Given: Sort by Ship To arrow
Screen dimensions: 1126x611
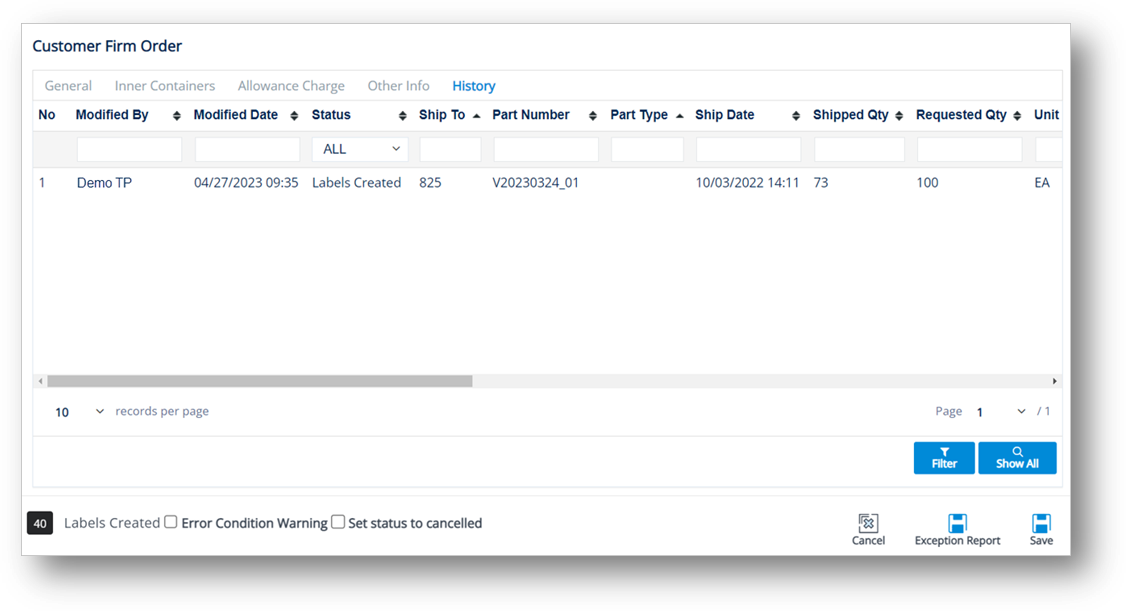Looking at the screenshot, I should (476, 116).
